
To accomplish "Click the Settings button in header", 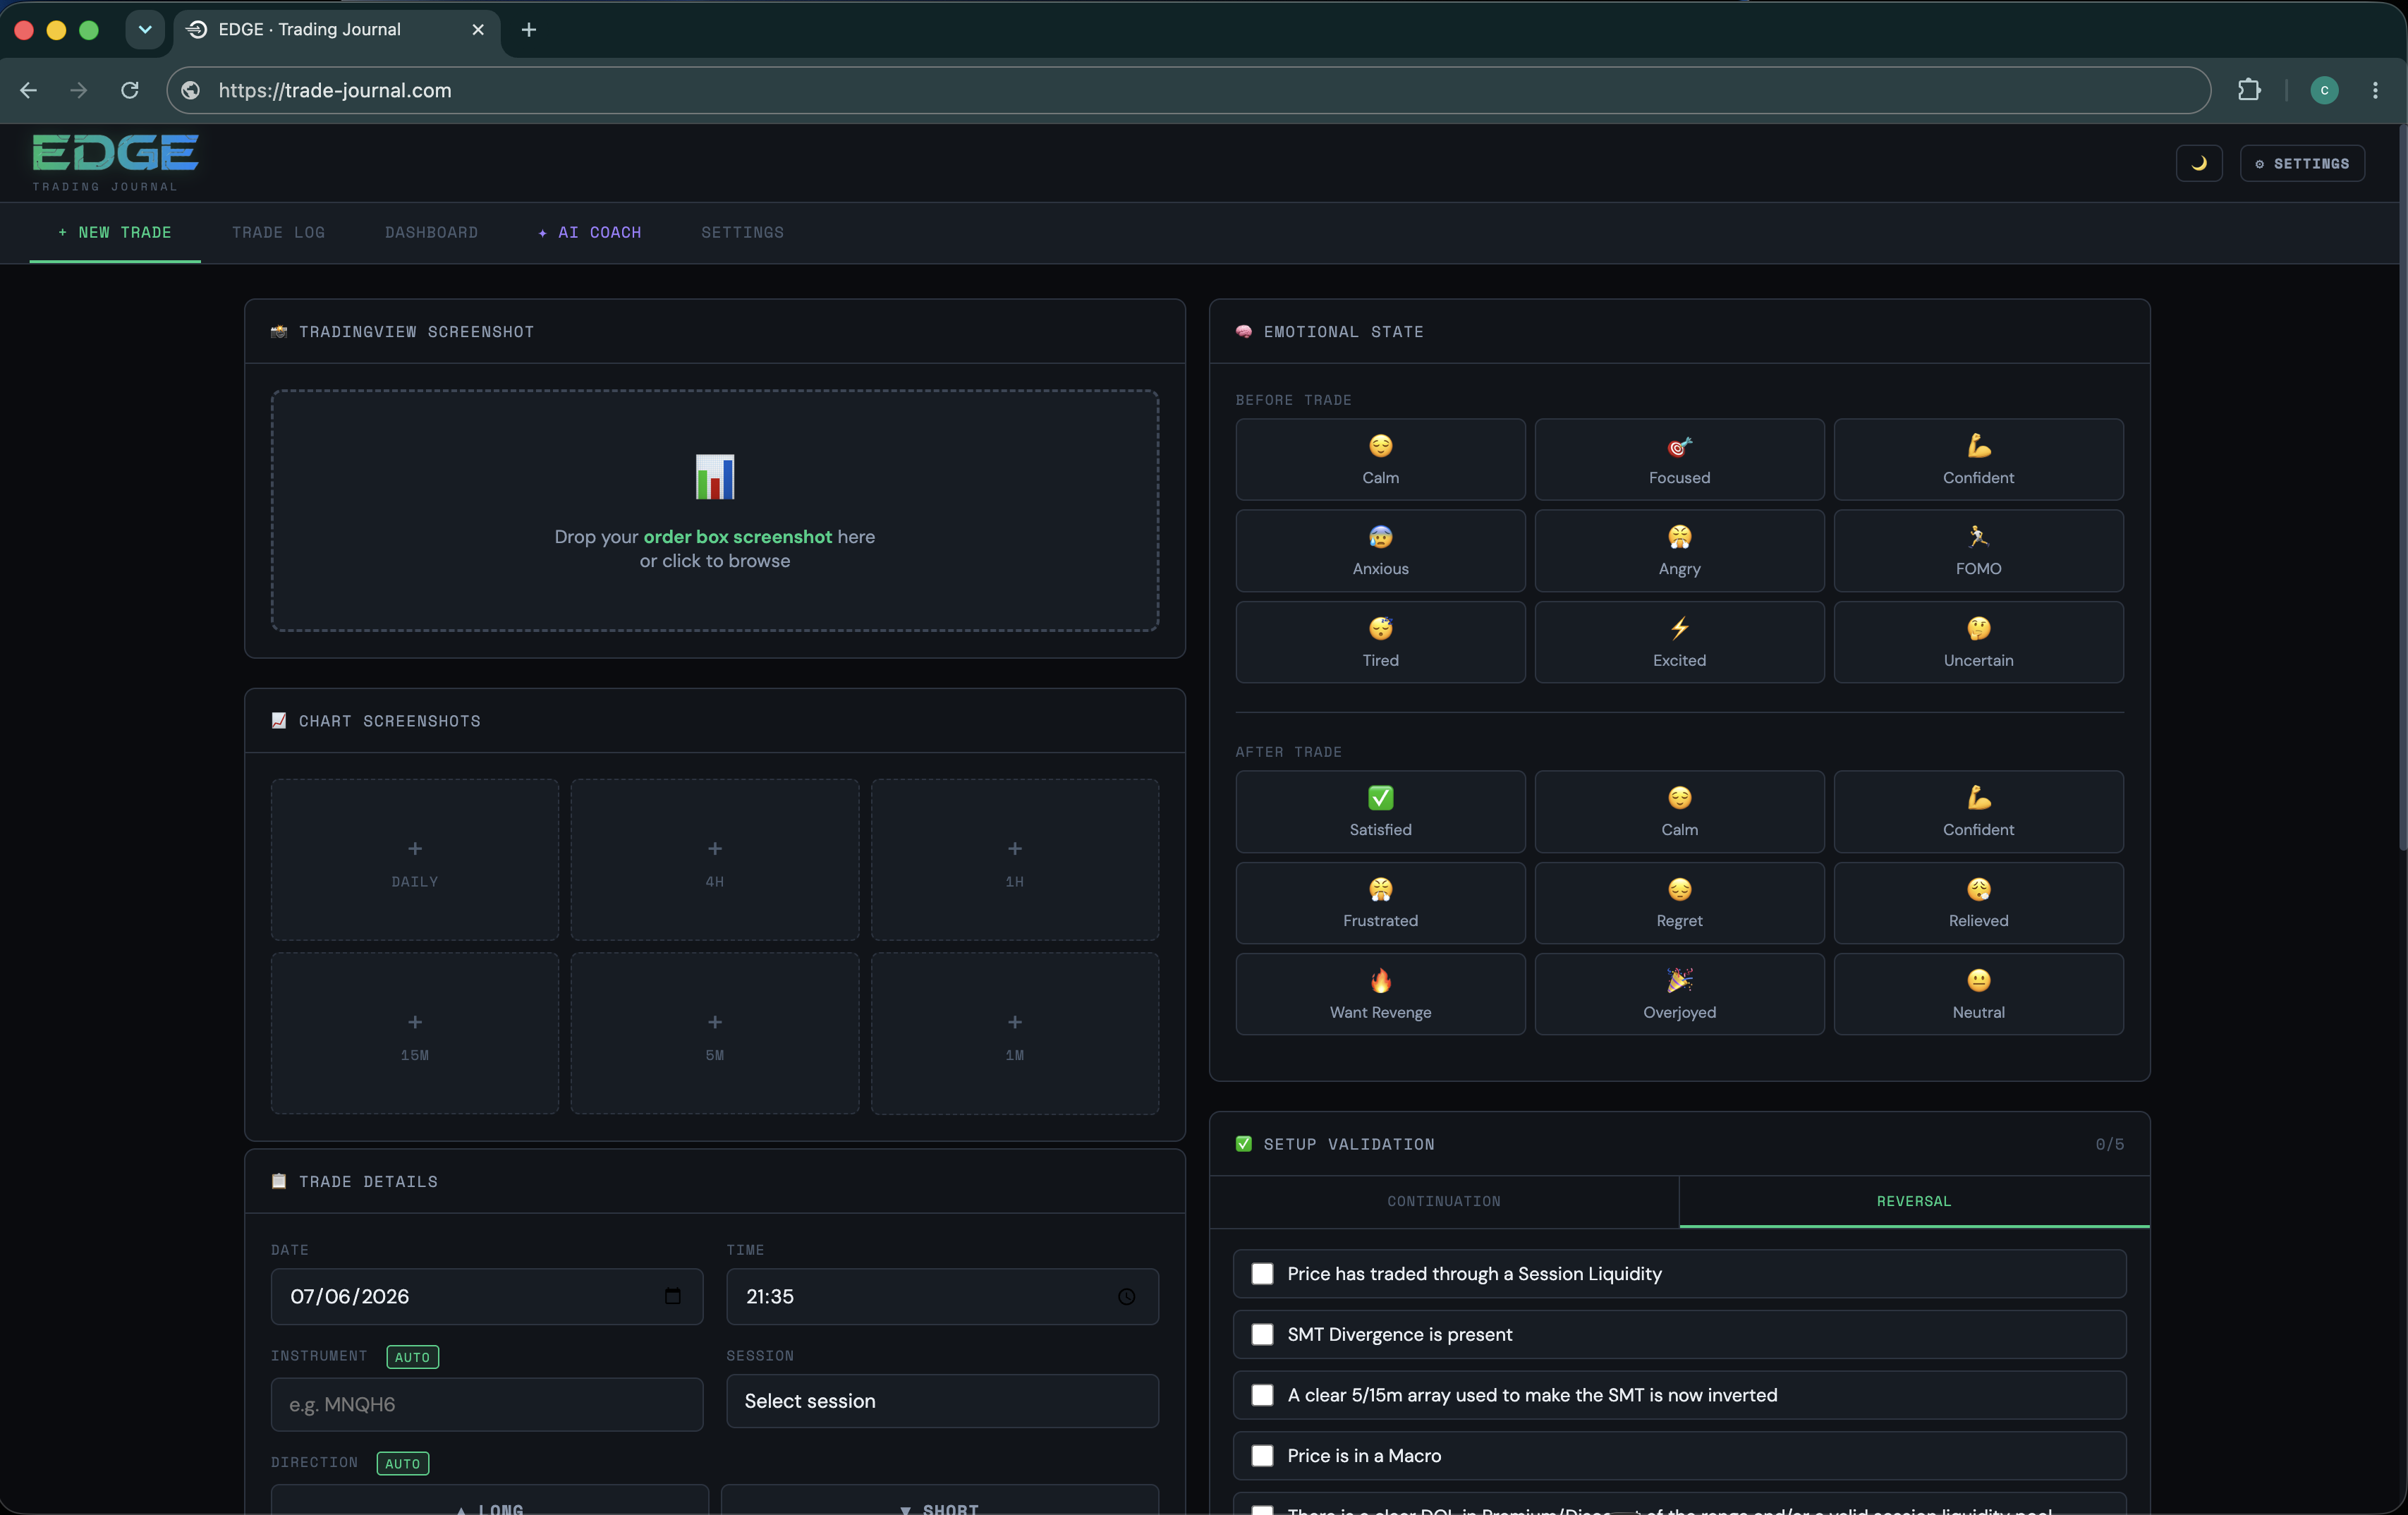I will tap(2302, 163).
